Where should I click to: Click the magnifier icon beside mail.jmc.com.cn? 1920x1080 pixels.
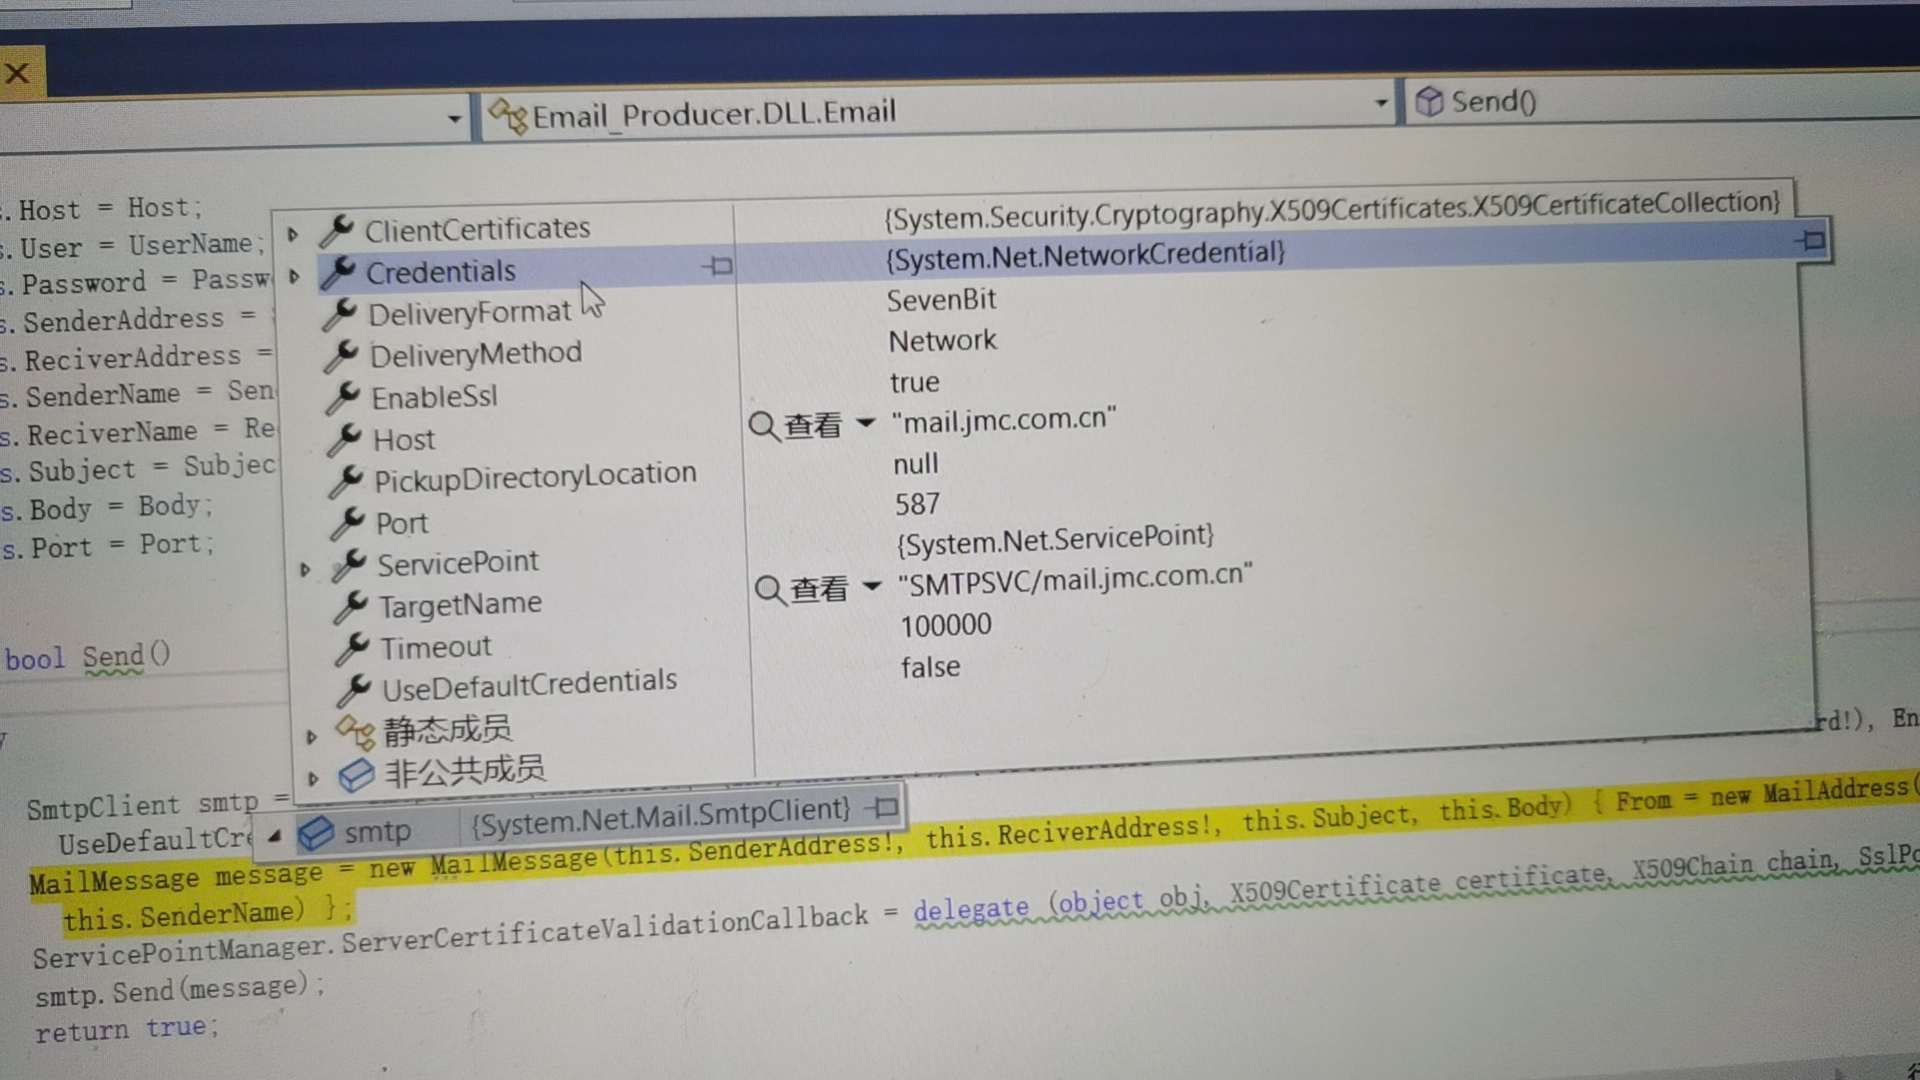(x=763, y=427)
